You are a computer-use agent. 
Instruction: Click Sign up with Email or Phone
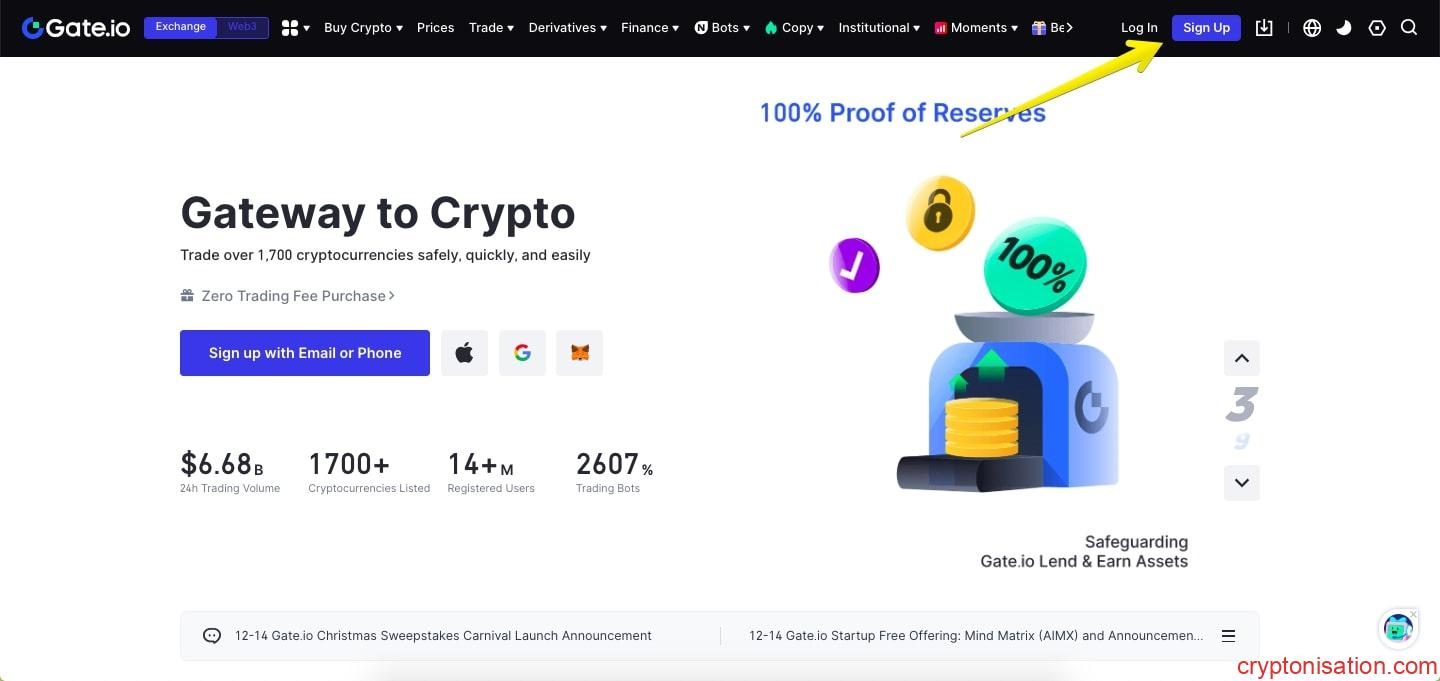click(x=305, y=353)
